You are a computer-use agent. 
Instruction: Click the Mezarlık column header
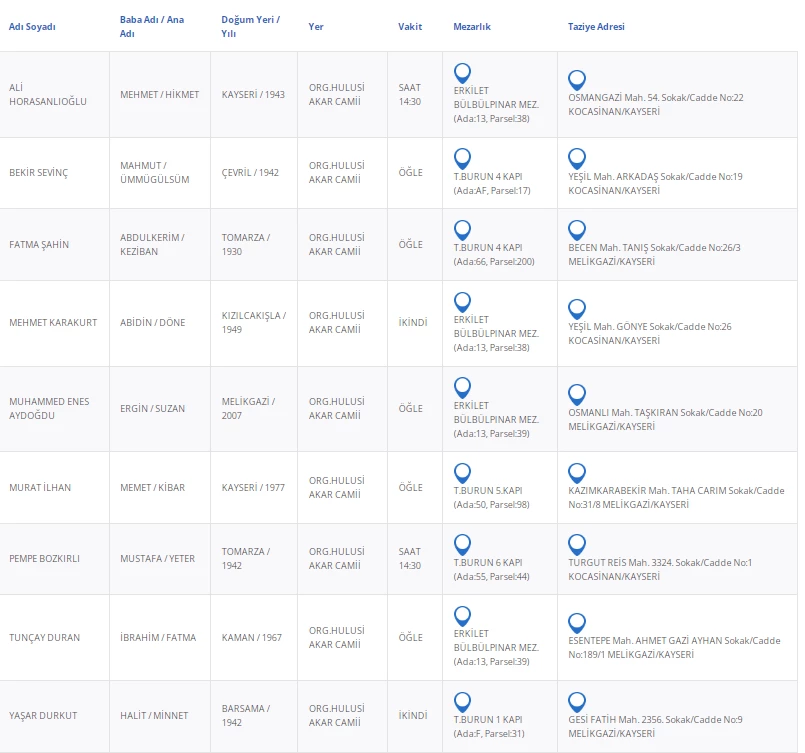(472, 27)
